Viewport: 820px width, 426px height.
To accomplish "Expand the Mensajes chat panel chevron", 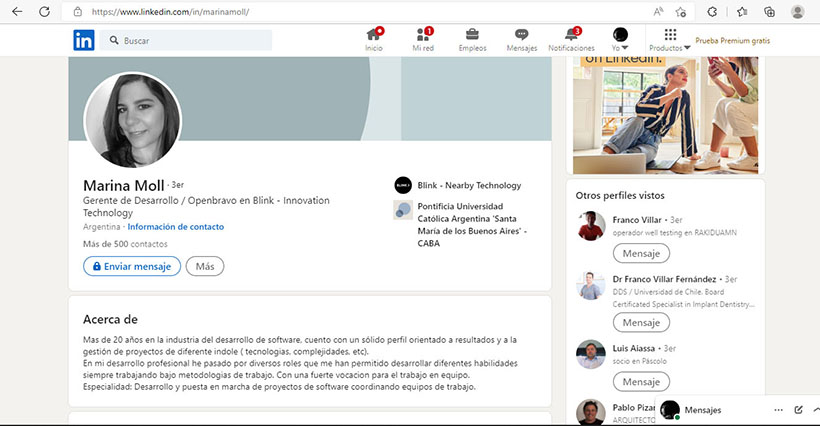I will point(814,410).
